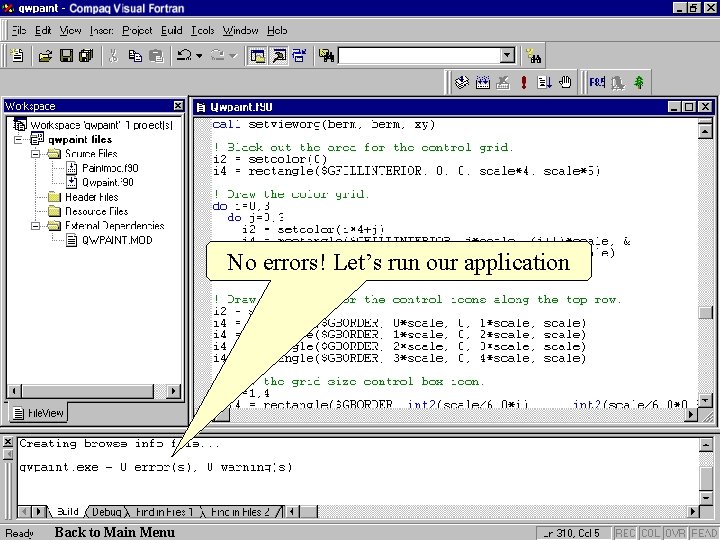Switch to Find in Files 1 tab
Viewport: 720px width, 540px height.
pyautogui.click(x=164, y=512)
